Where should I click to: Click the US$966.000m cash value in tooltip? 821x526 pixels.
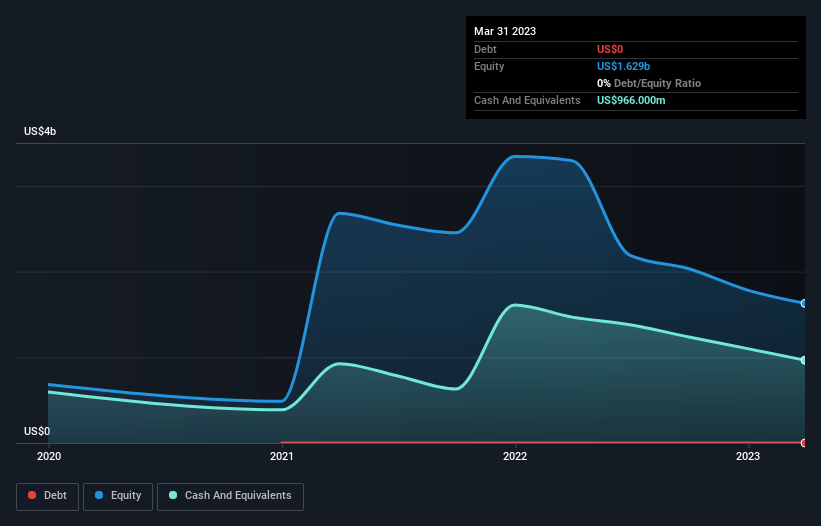631,100
